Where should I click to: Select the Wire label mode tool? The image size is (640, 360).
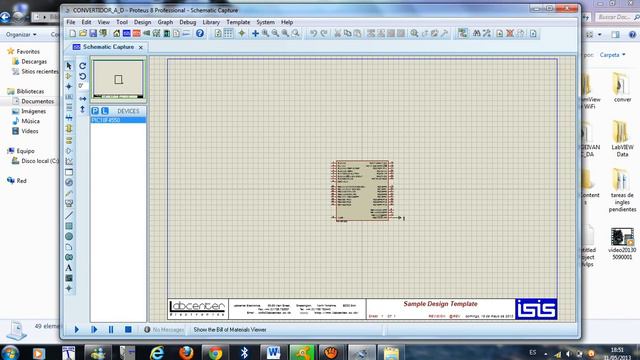pos(69,97)
